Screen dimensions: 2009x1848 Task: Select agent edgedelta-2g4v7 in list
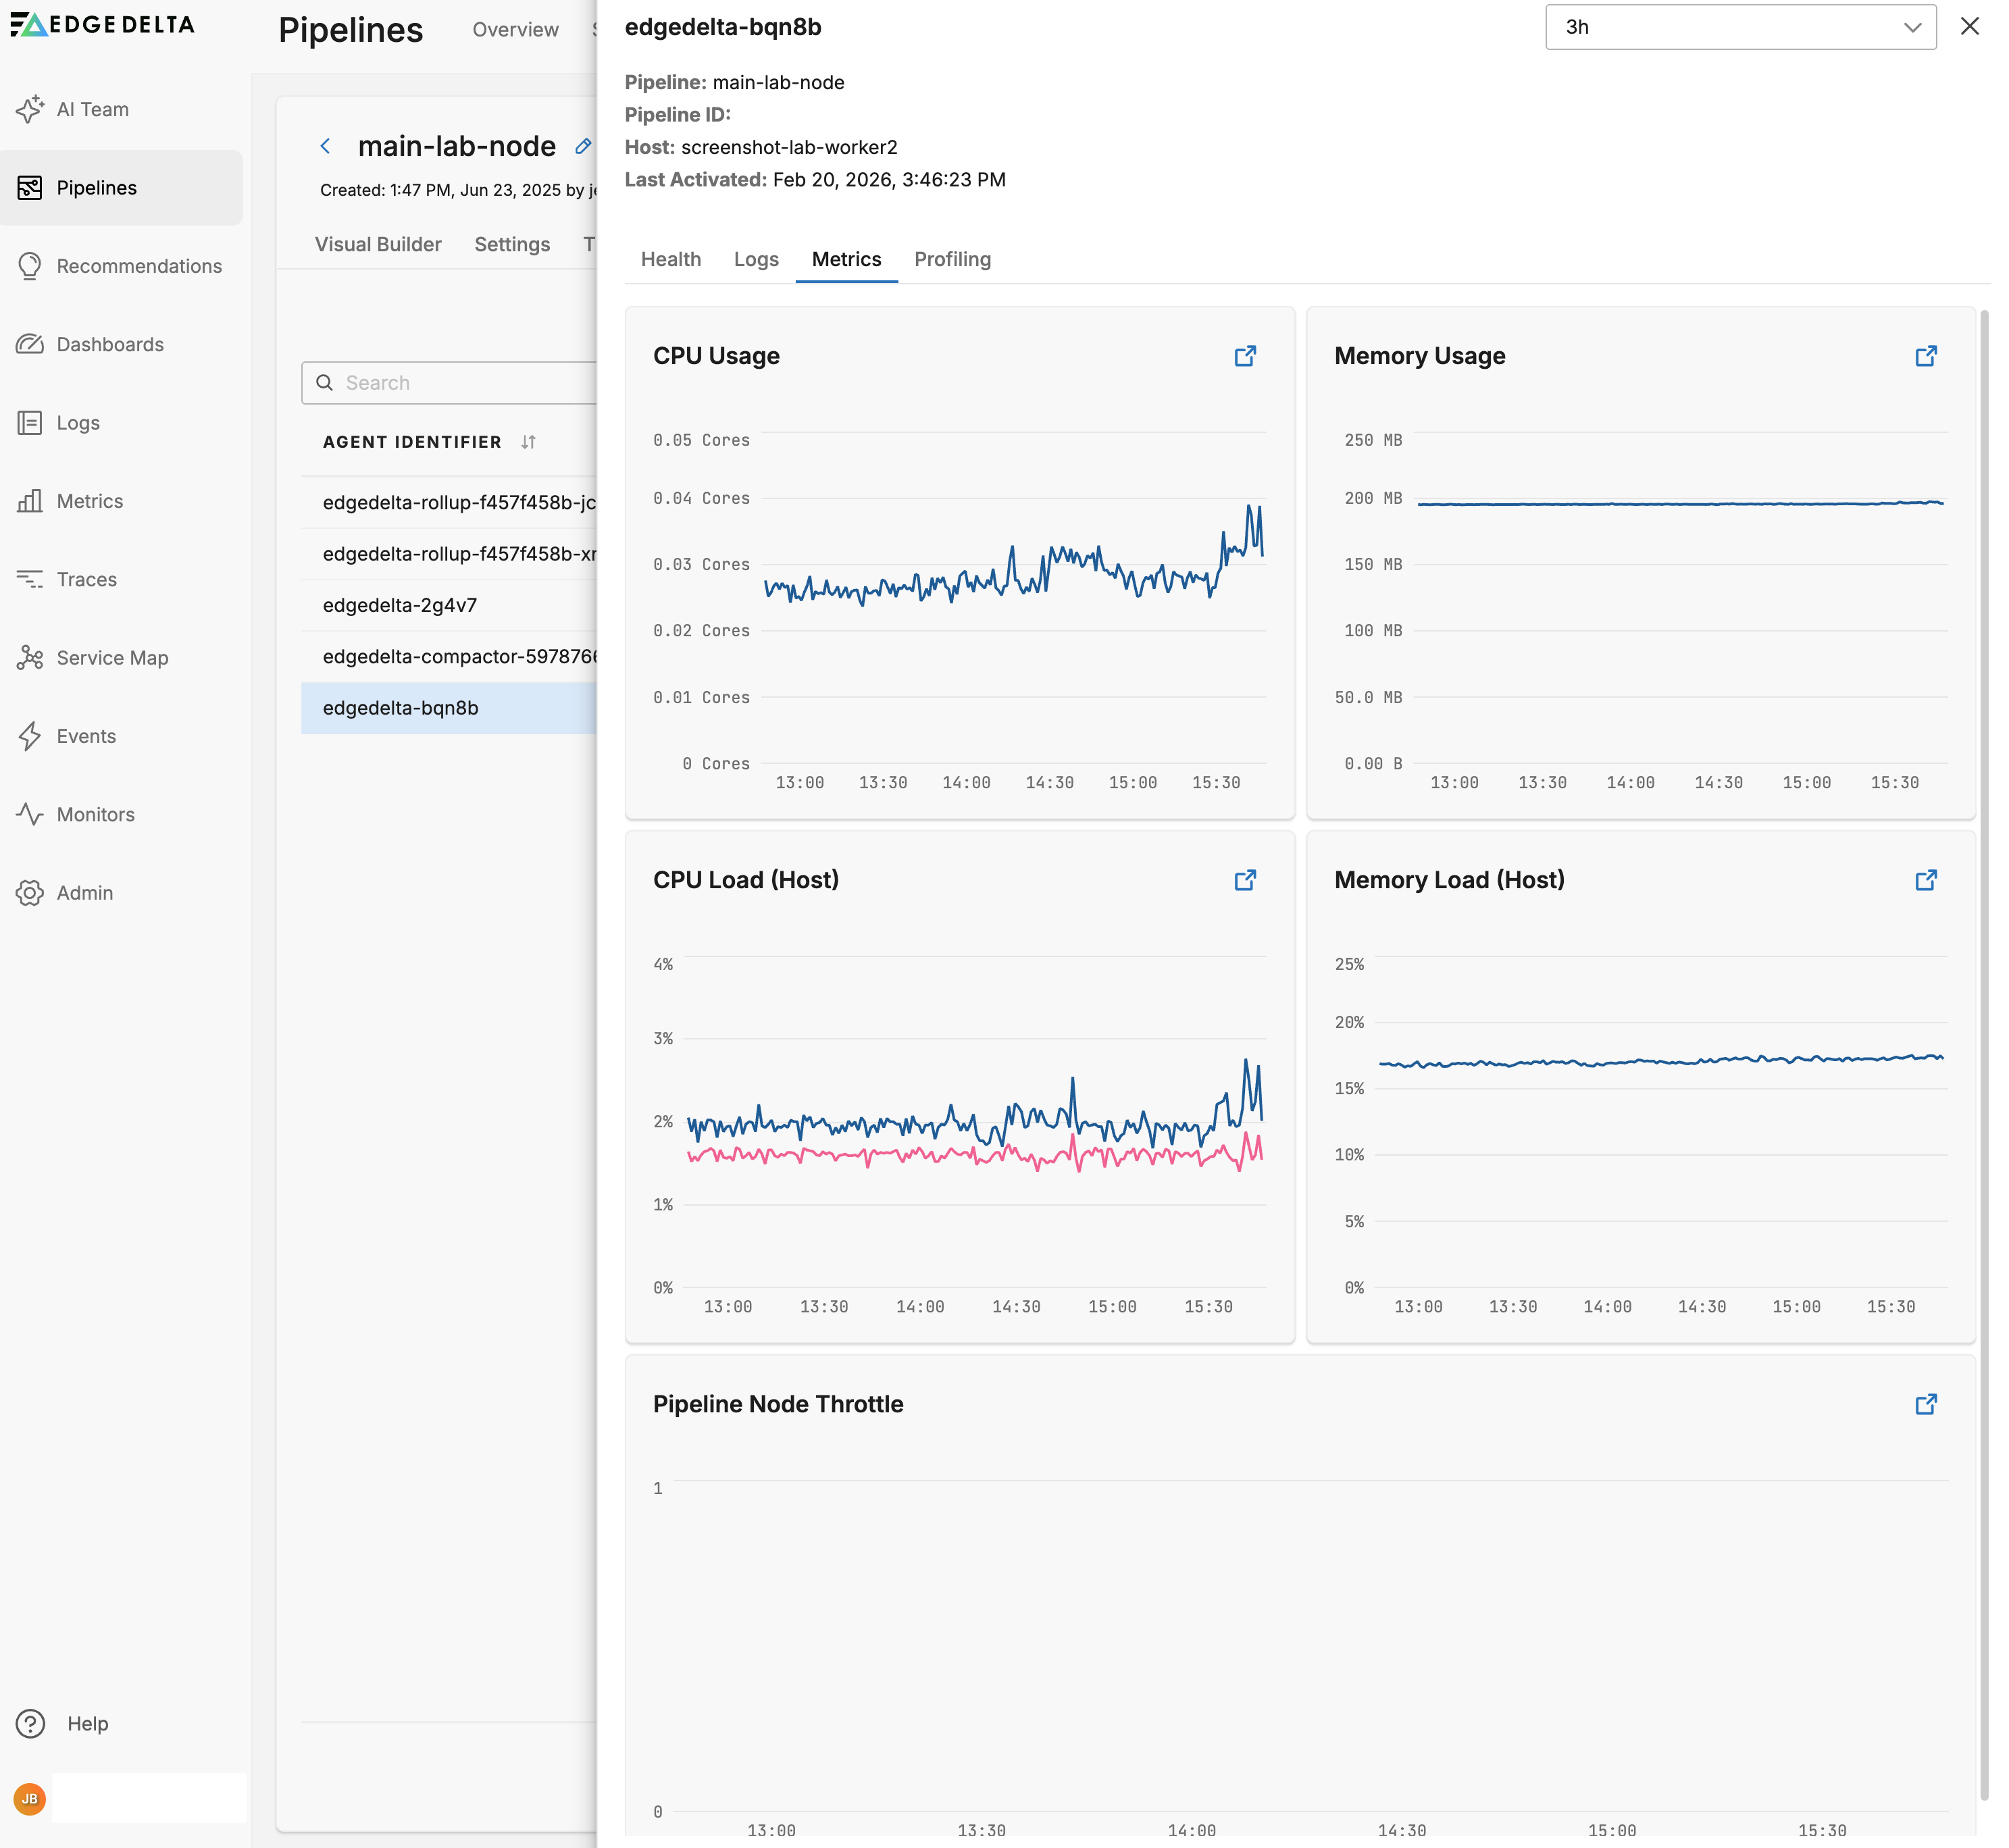[x=400, y=605]
